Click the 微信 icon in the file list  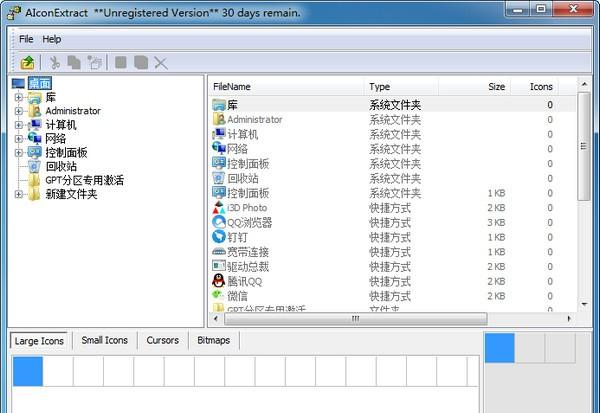pos(218,295)
